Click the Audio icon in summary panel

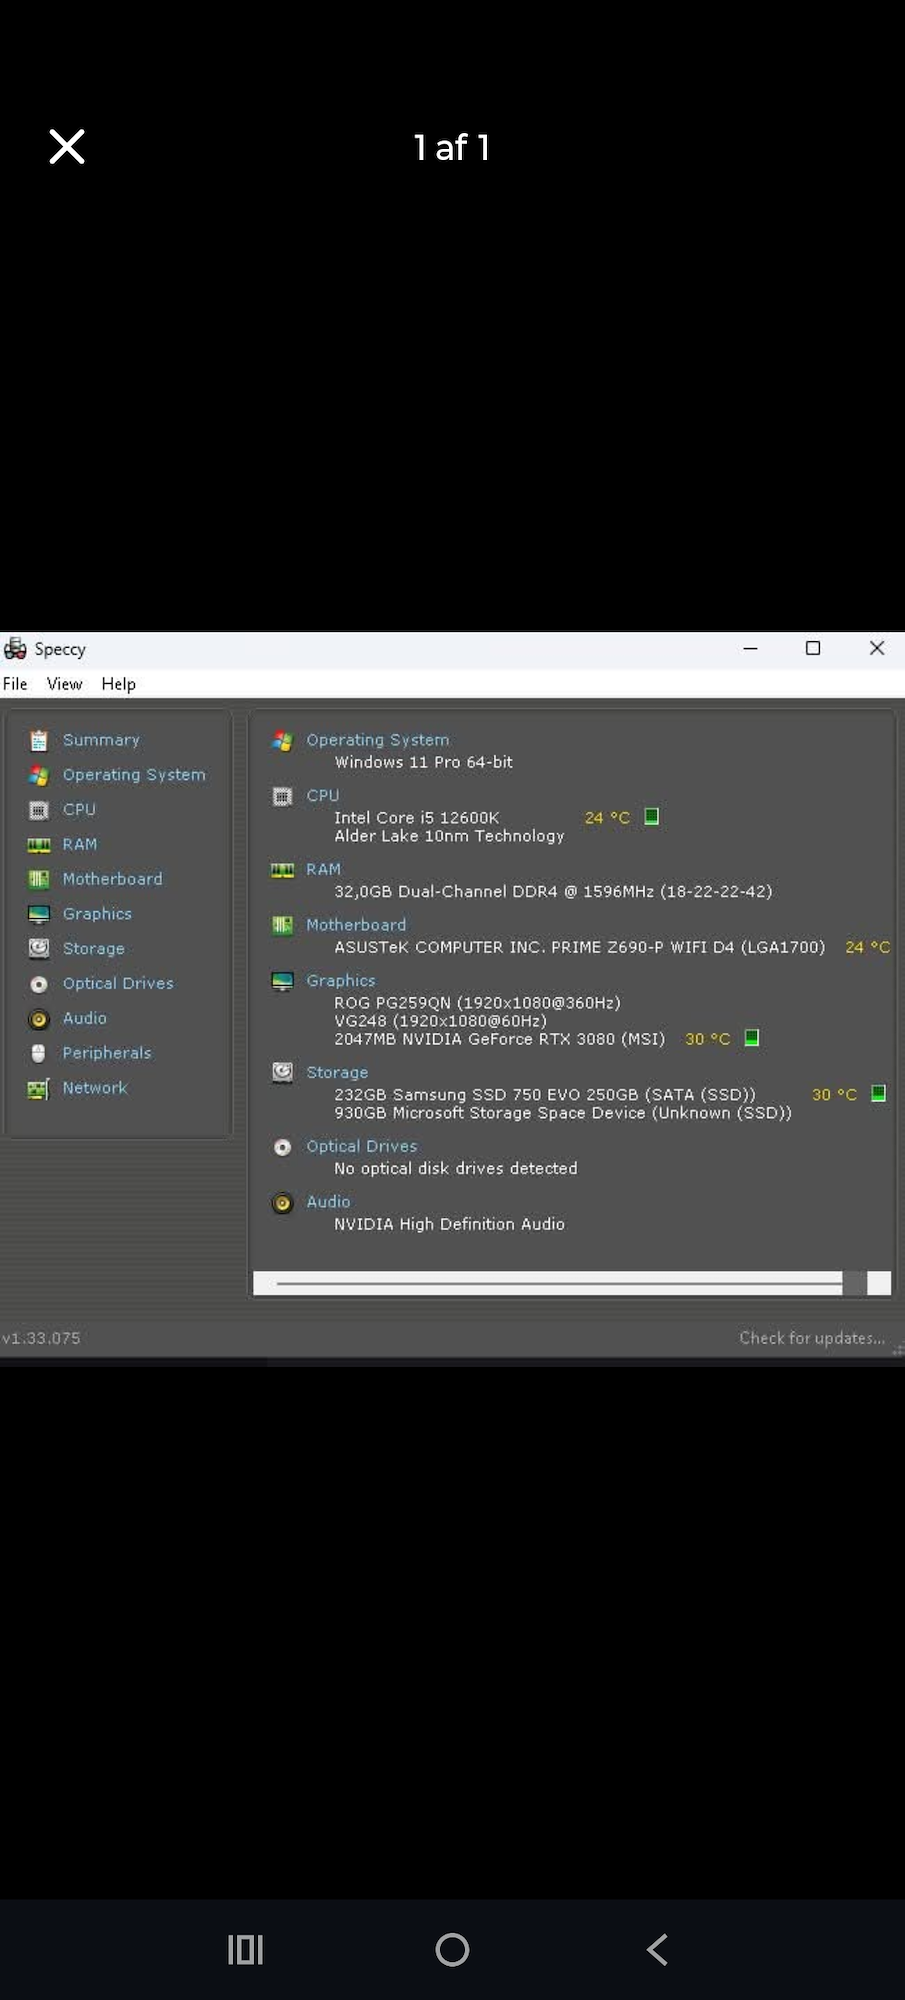(283, 1203)
